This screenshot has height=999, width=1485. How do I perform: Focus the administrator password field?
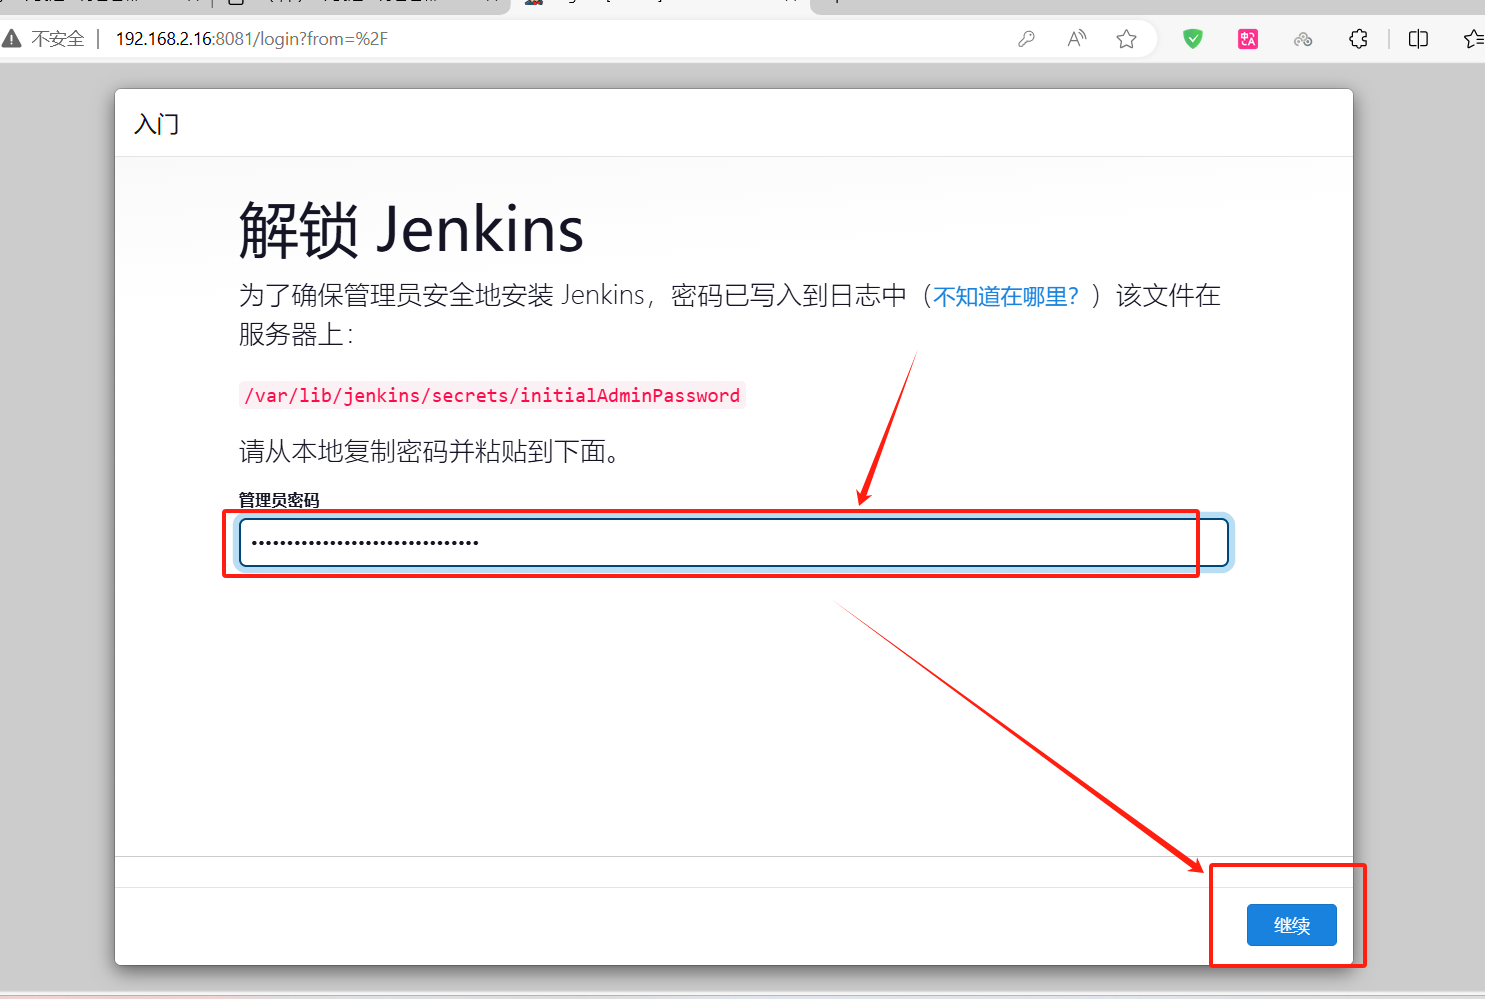(x=733, y=543)
